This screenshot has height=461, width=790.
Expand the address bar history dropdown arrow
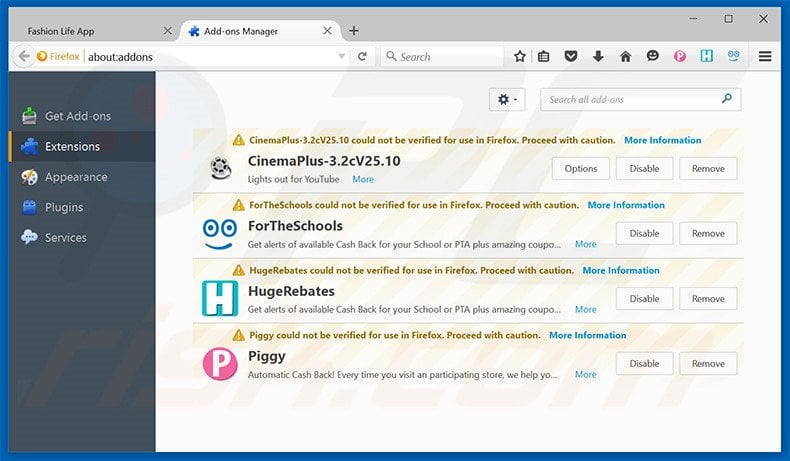tap(342, 56)
